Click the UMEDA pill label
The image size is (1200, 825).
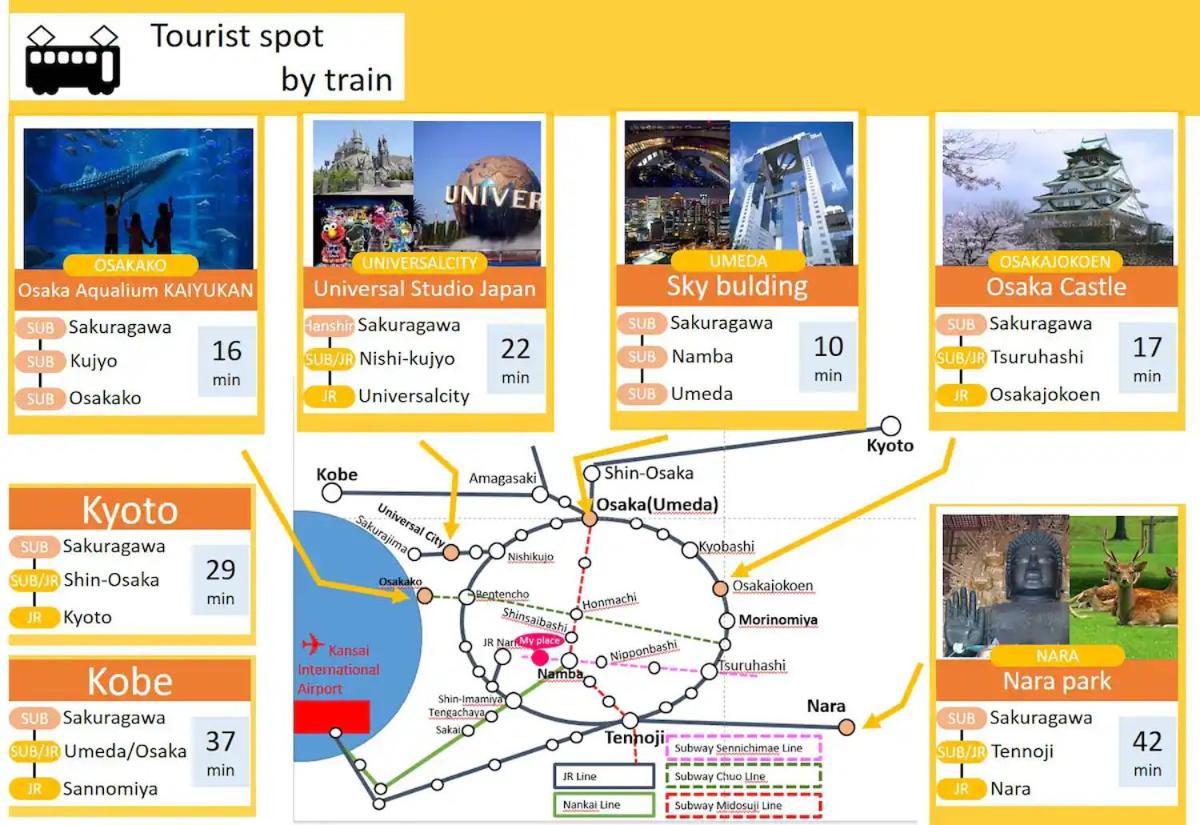(x=738, y=262)
